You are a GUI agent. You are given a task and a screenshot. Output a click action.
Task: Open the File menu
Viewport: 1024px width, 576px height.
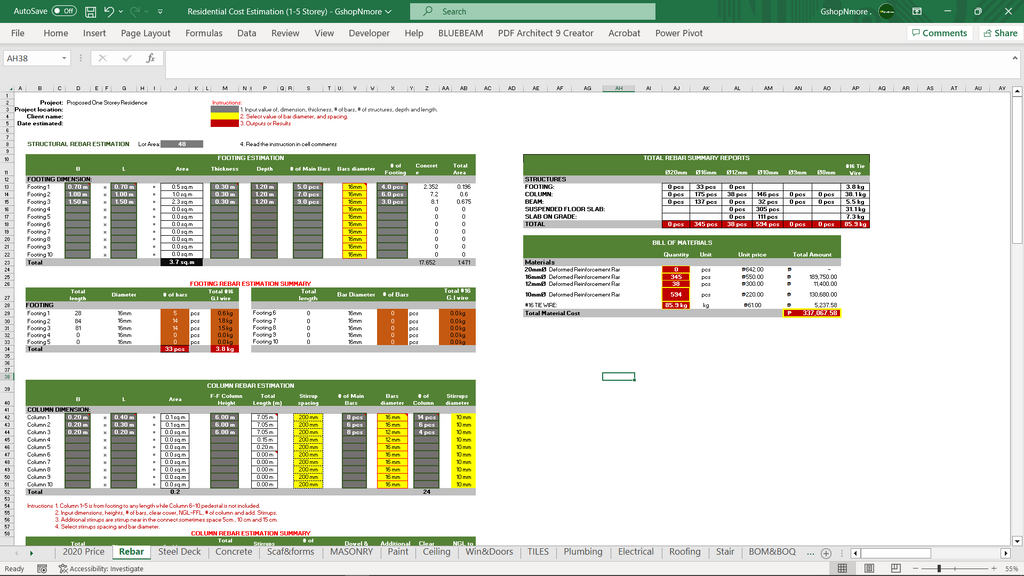18,33
